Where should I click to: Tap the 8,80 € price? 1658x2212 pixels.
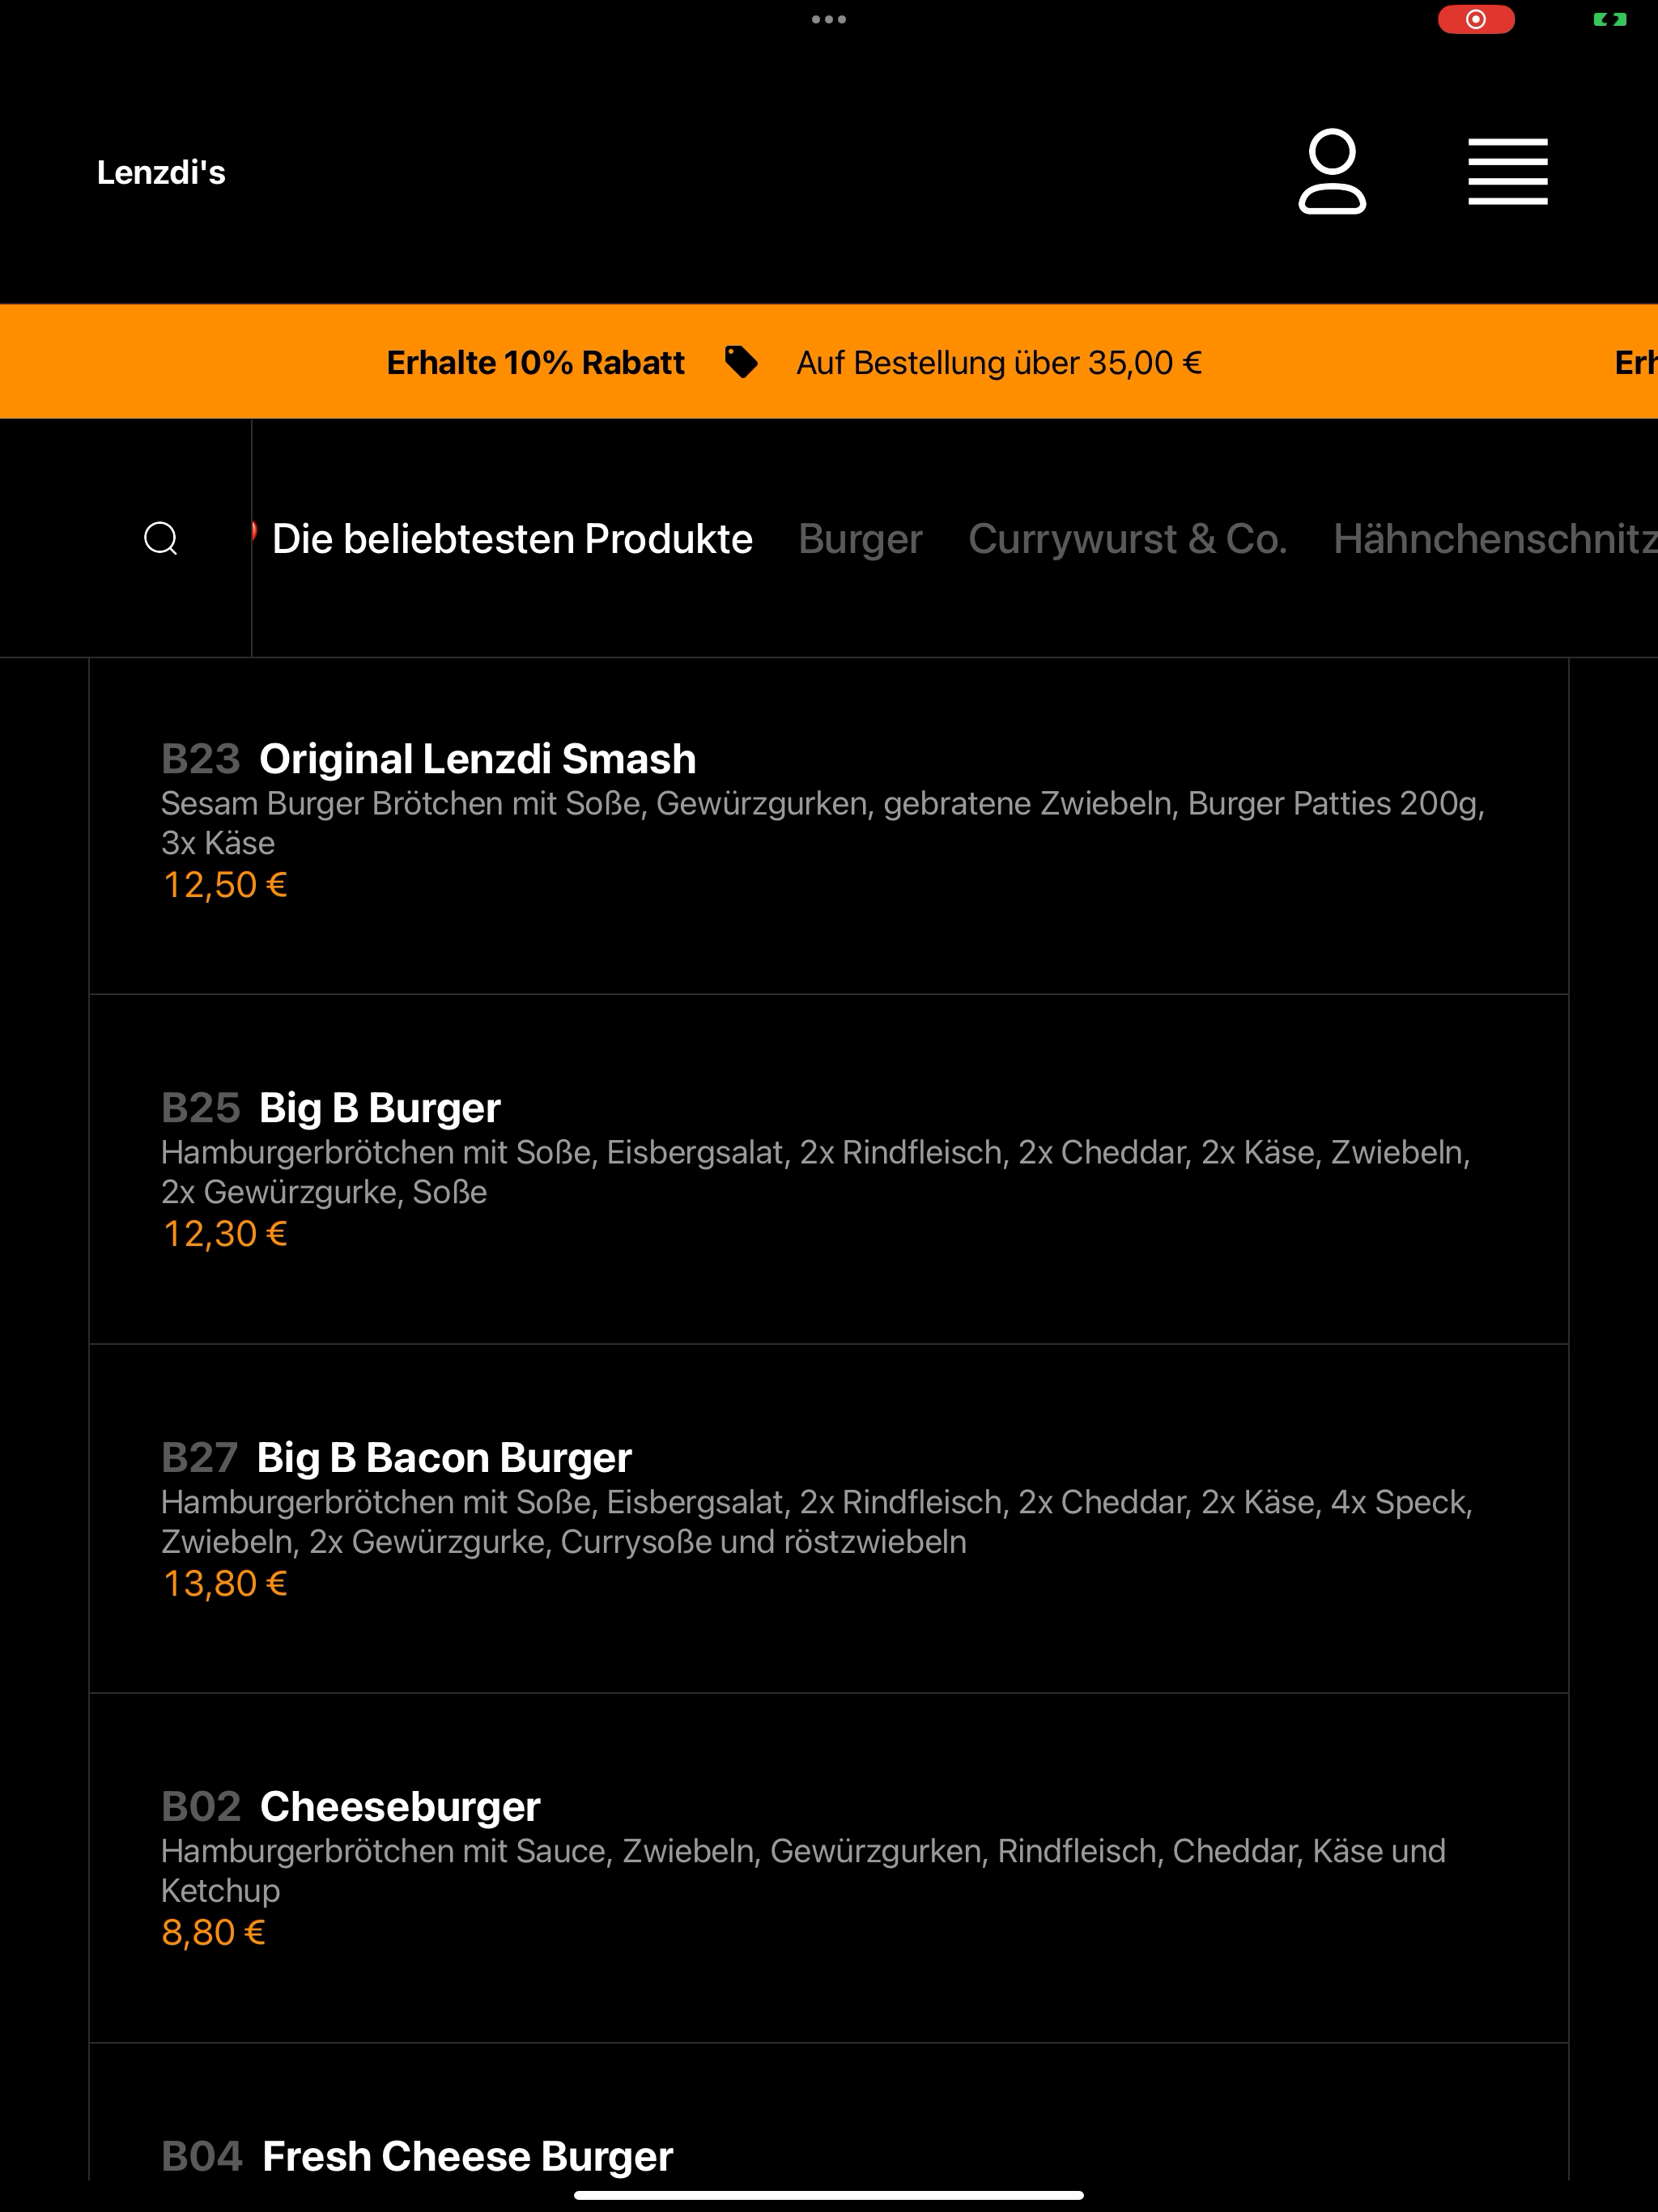pyautogui.click(x=213, y=1932)
